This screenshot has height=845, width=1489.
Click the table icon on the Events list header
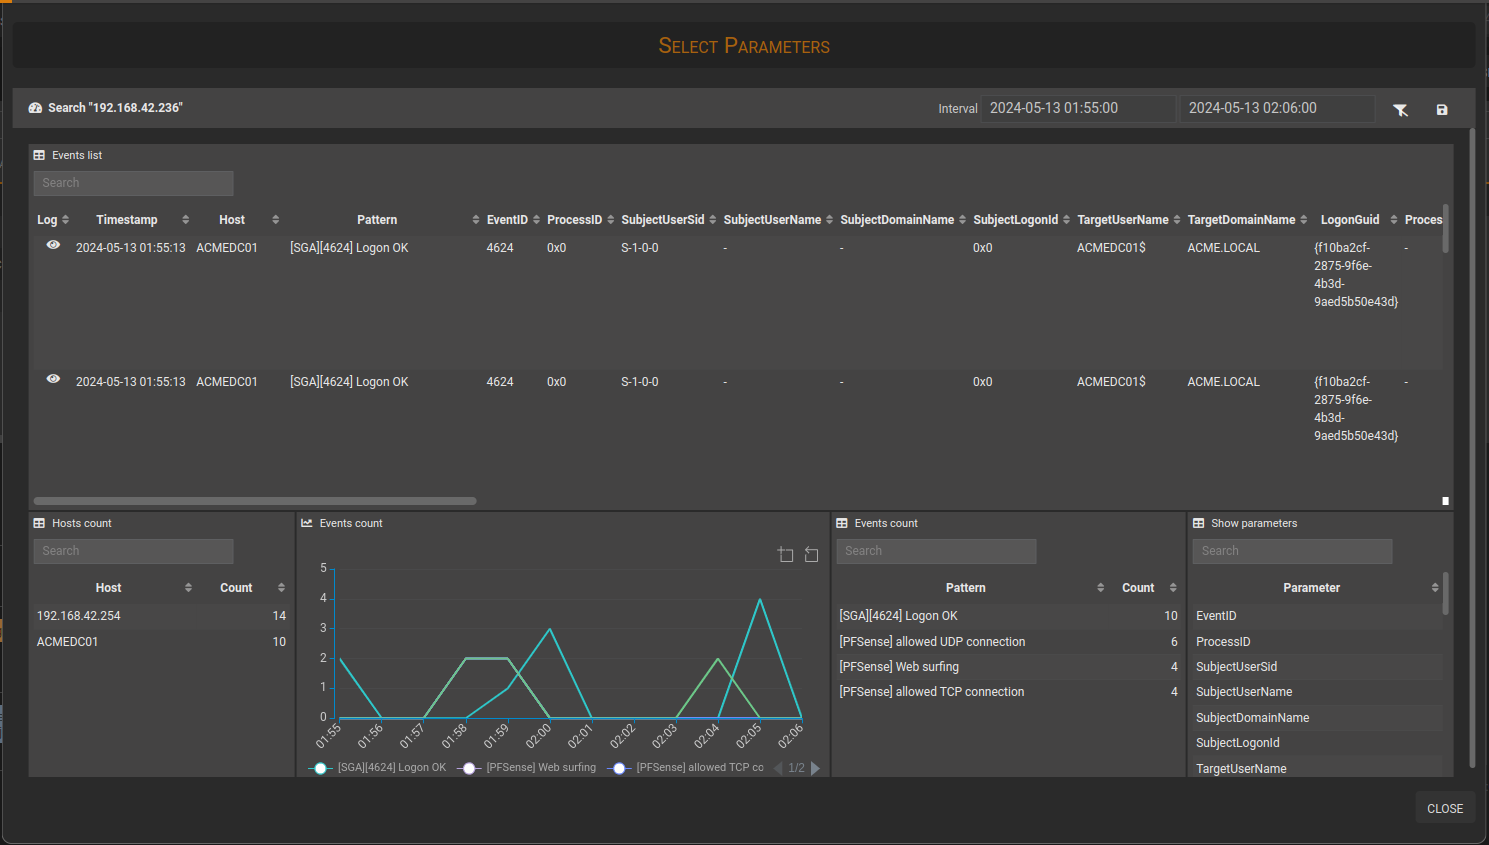coord(39,155)
